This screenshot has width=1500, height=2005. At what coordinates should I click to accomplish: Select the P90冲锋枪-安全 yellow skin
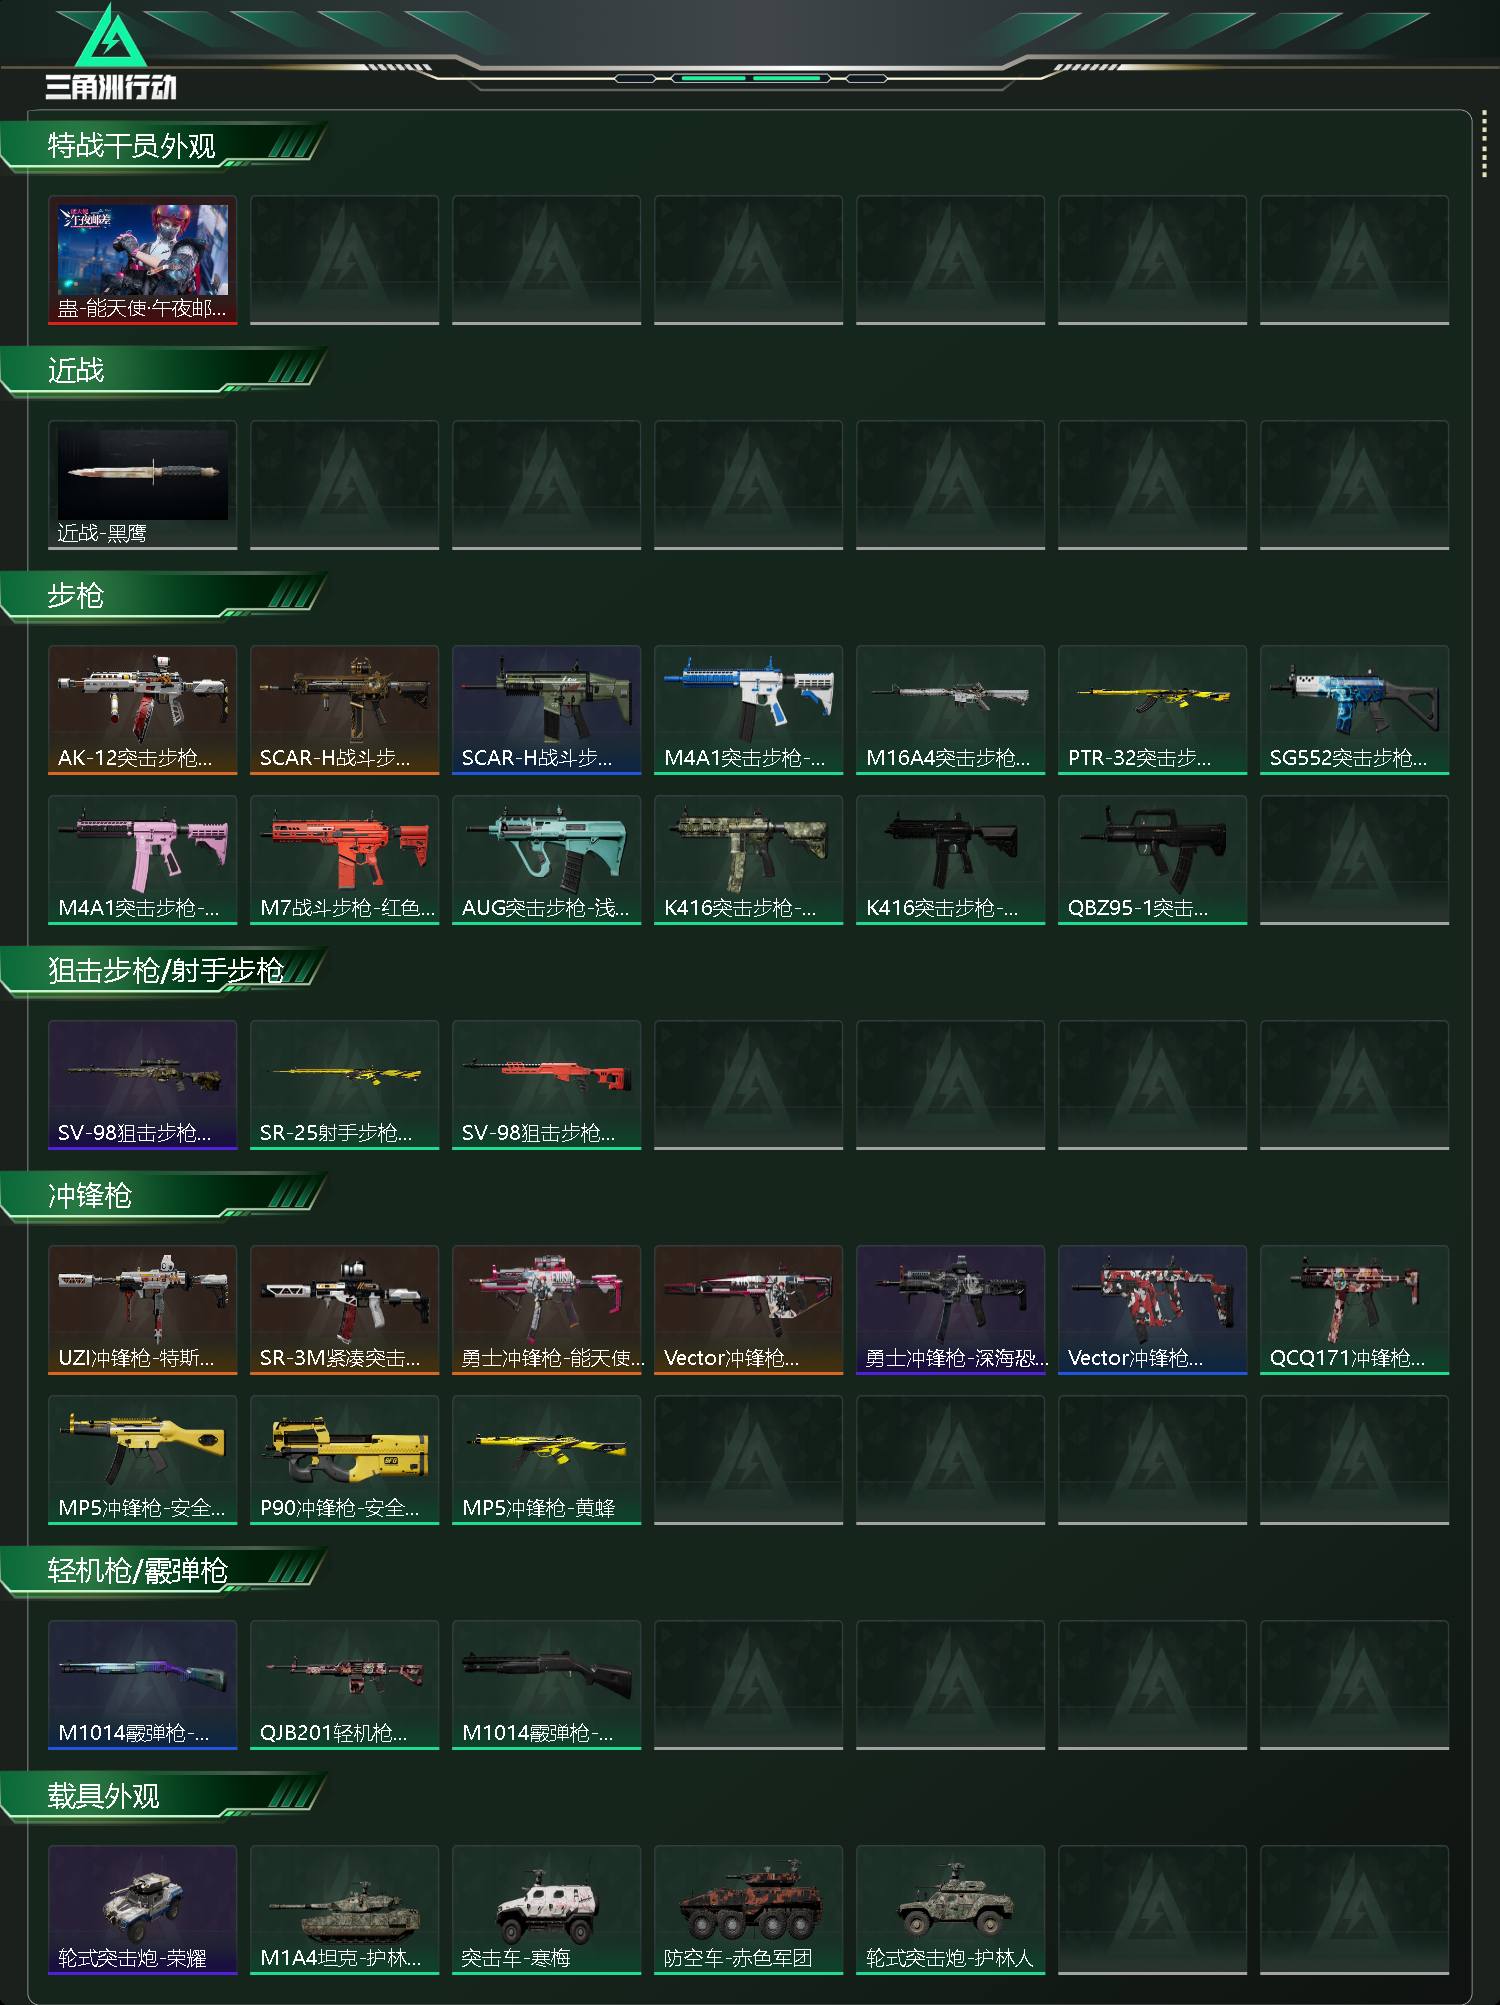pyautogui.click(x=345, y=1460)
